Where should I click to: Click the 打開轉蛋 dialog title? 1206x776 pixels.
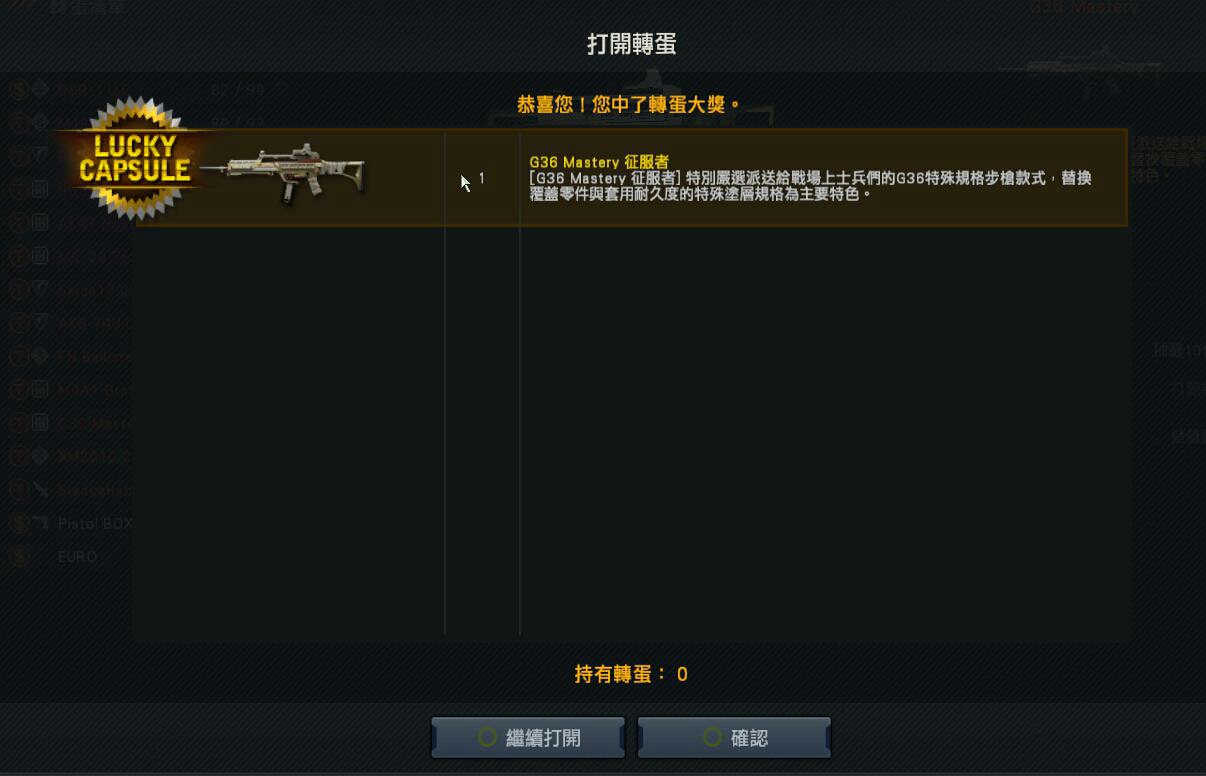[x=632, y=44]
